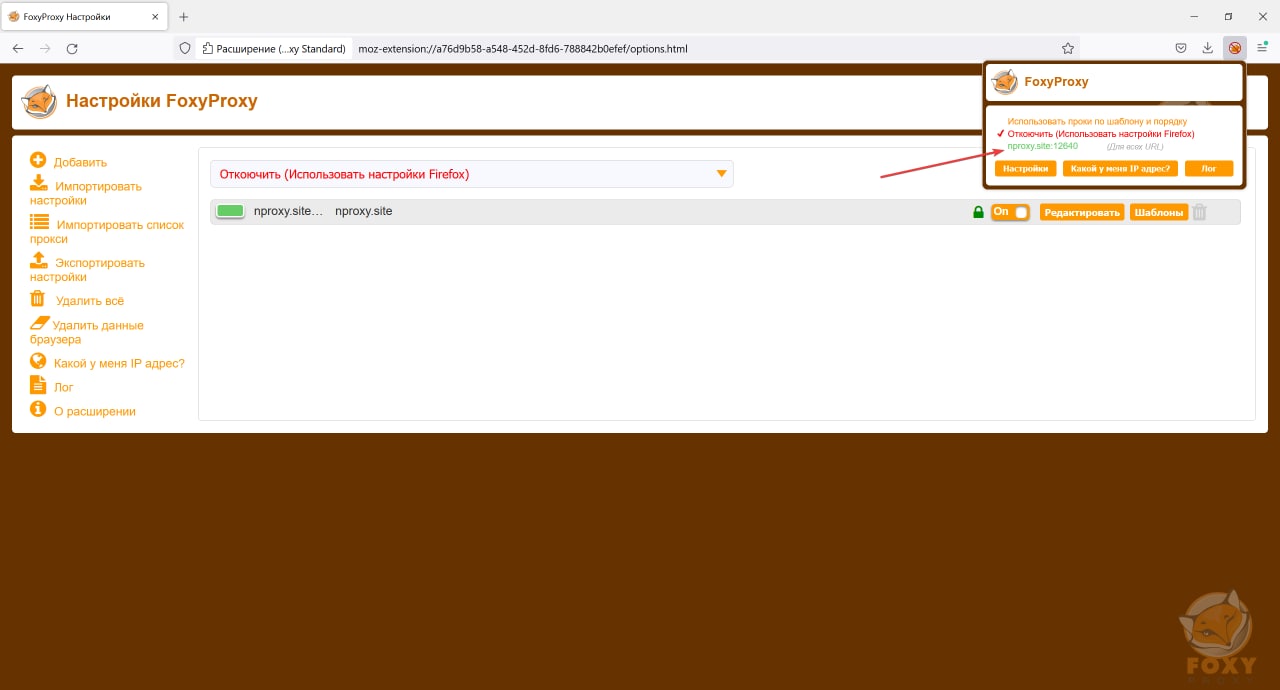Bookmark this page with the star icon
1280x690 pixels.
1068,48
